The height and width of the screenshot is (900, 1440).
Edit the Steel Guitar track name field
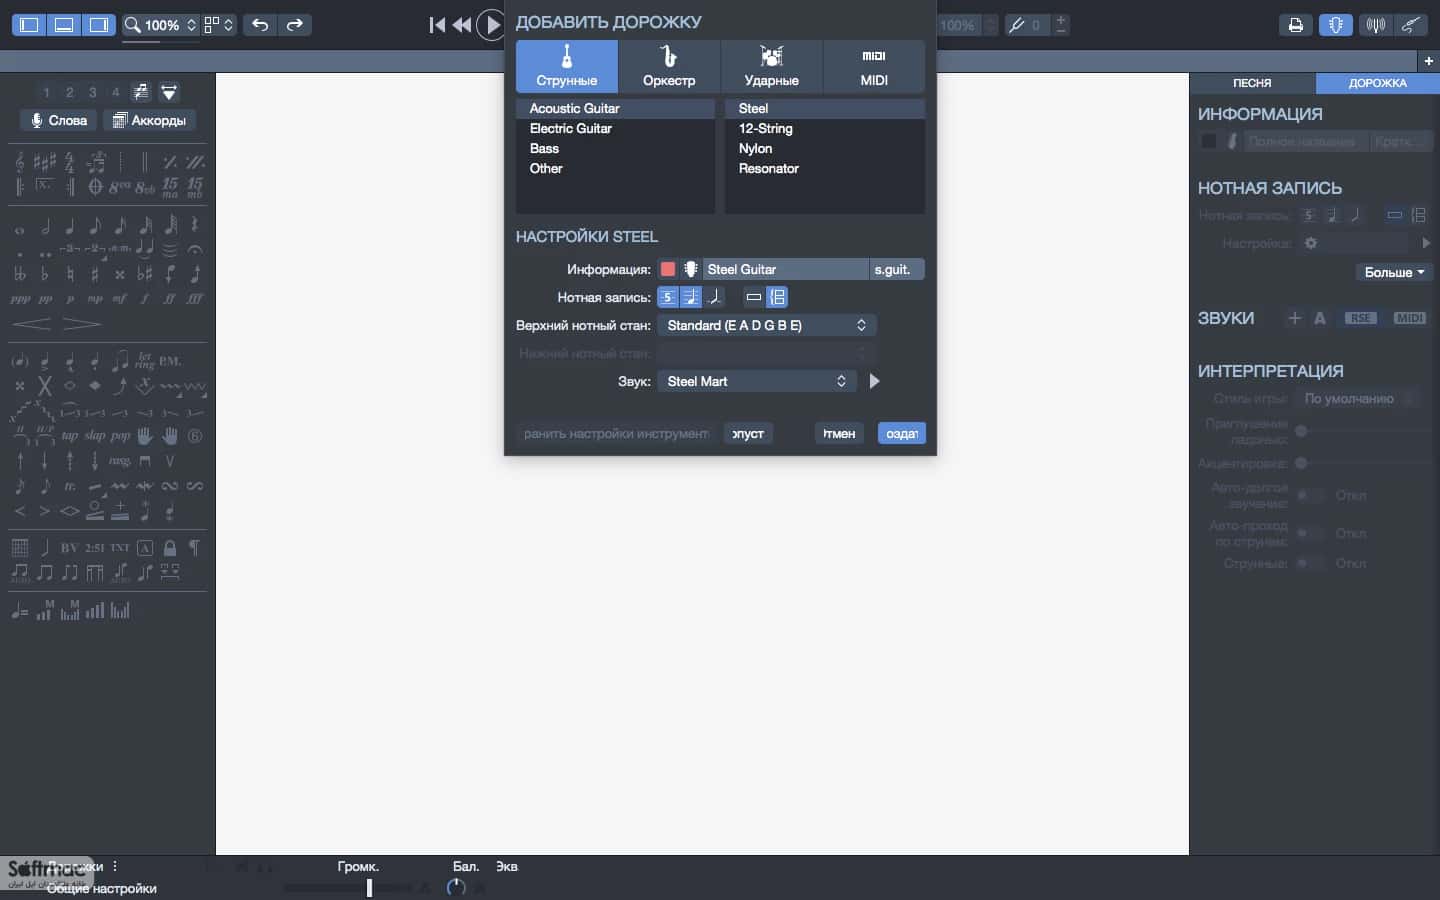point(785,269)
